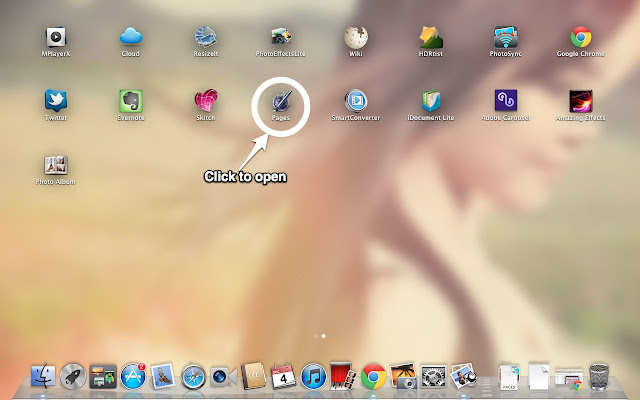Launch the Skitch app
This screenshot has height=400, width=640.
(x=206, y=101)
